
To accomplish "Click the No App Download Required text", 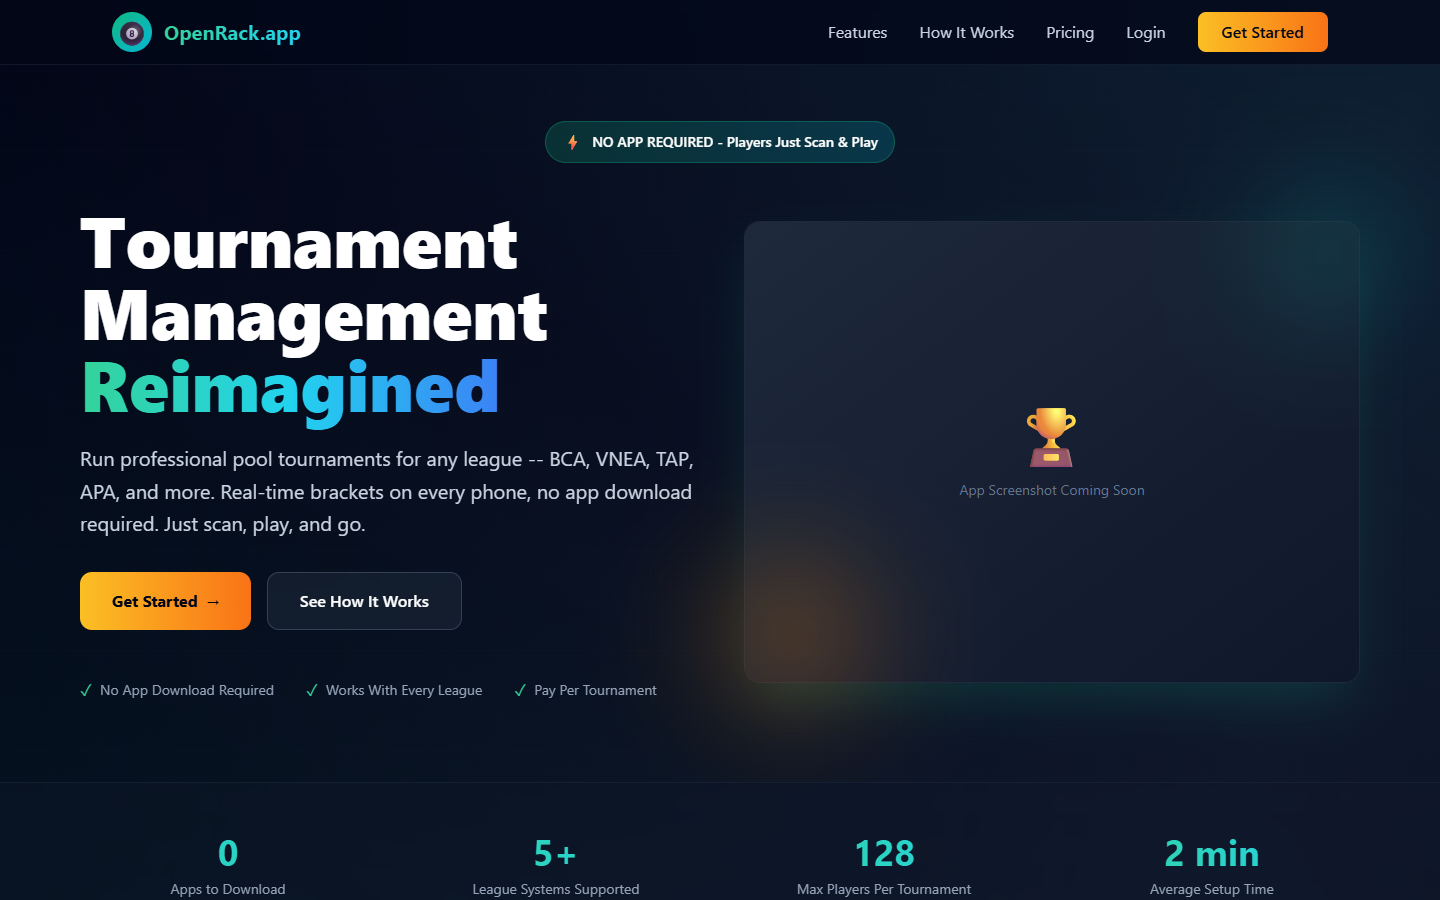I will pyautogui.click(x=187, y=690).
